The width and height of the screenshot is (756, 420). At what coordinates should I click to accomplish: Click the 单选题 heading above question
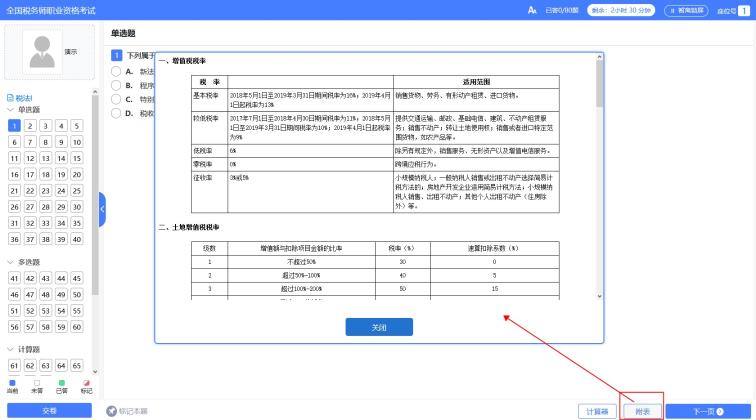tap(123, 33)
